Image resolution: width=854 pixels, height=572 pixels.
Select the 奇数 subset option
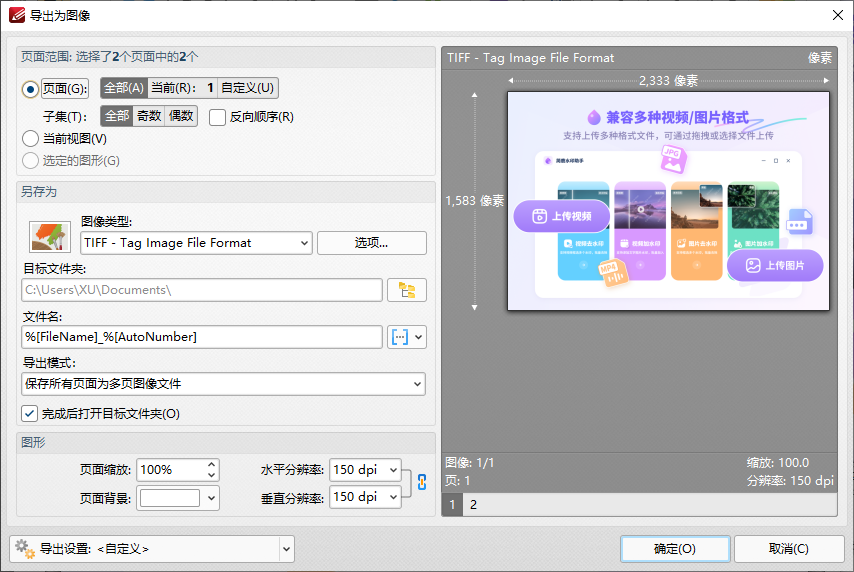(x=149, y=116)
